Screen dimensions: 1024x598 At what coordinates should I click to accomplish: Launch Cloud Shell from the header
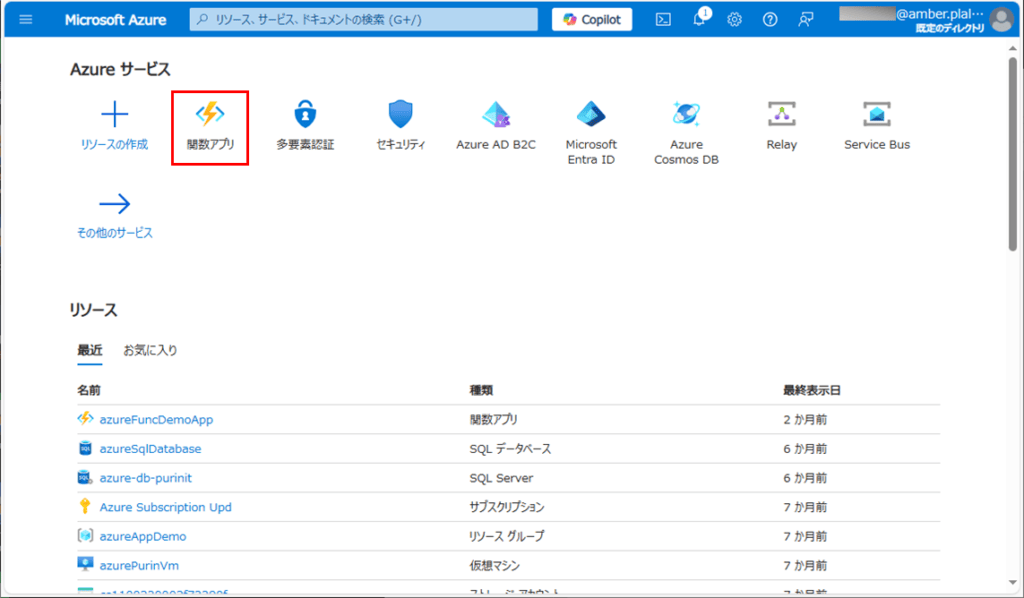point(663,20)
